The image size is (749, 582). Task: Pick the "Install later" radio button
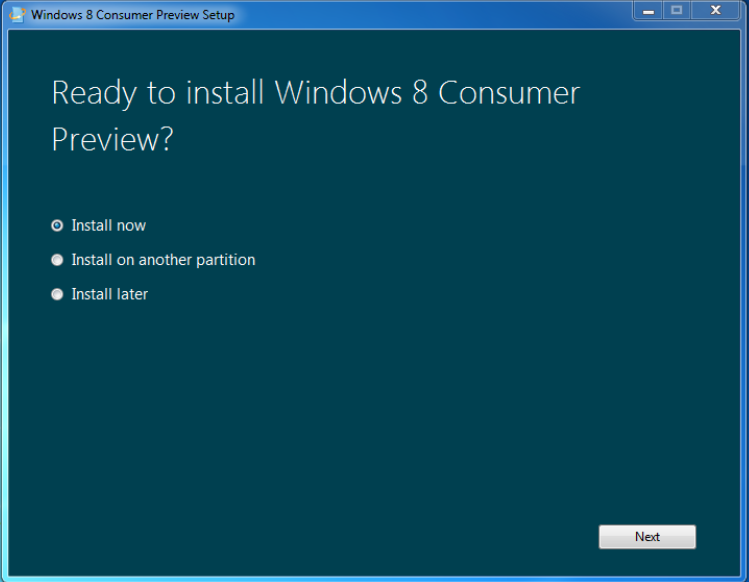pos(57,295)
